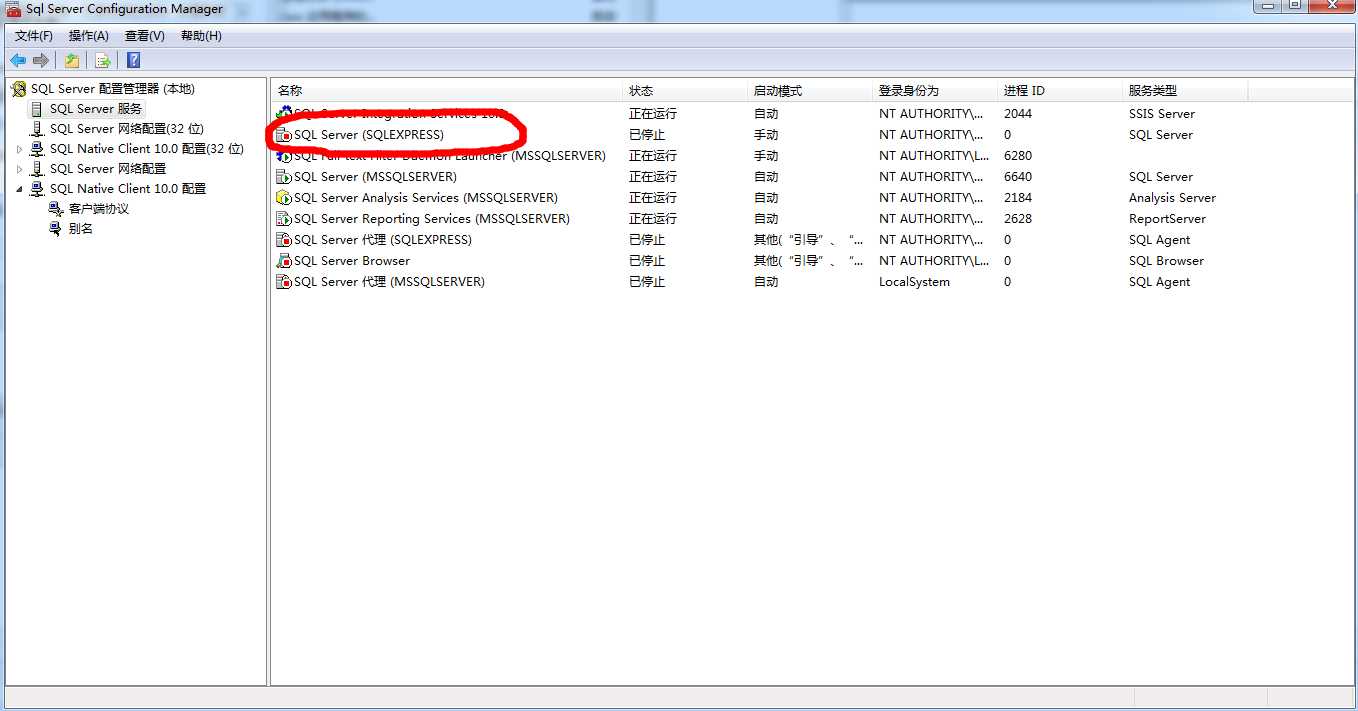Sort by the 服务类型 column header
The height and width of the screenshot is (711, 1358).
tap(1185, 91)
